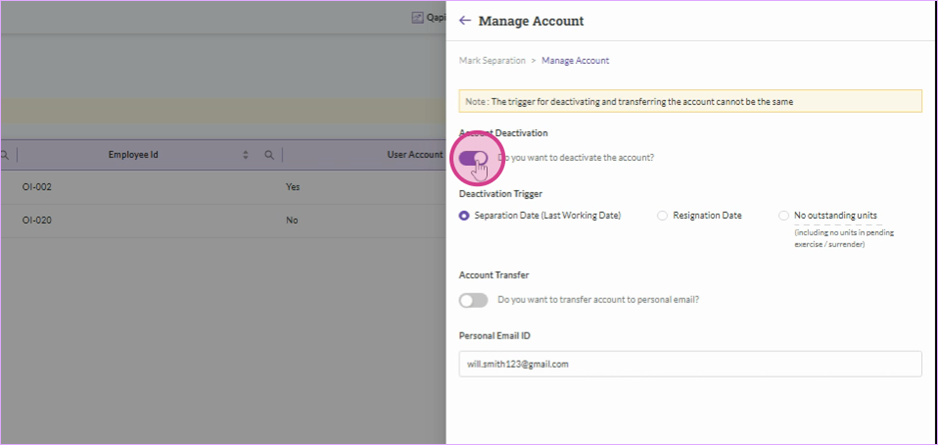Click the No value in User Account column

(x=291, y=221)
